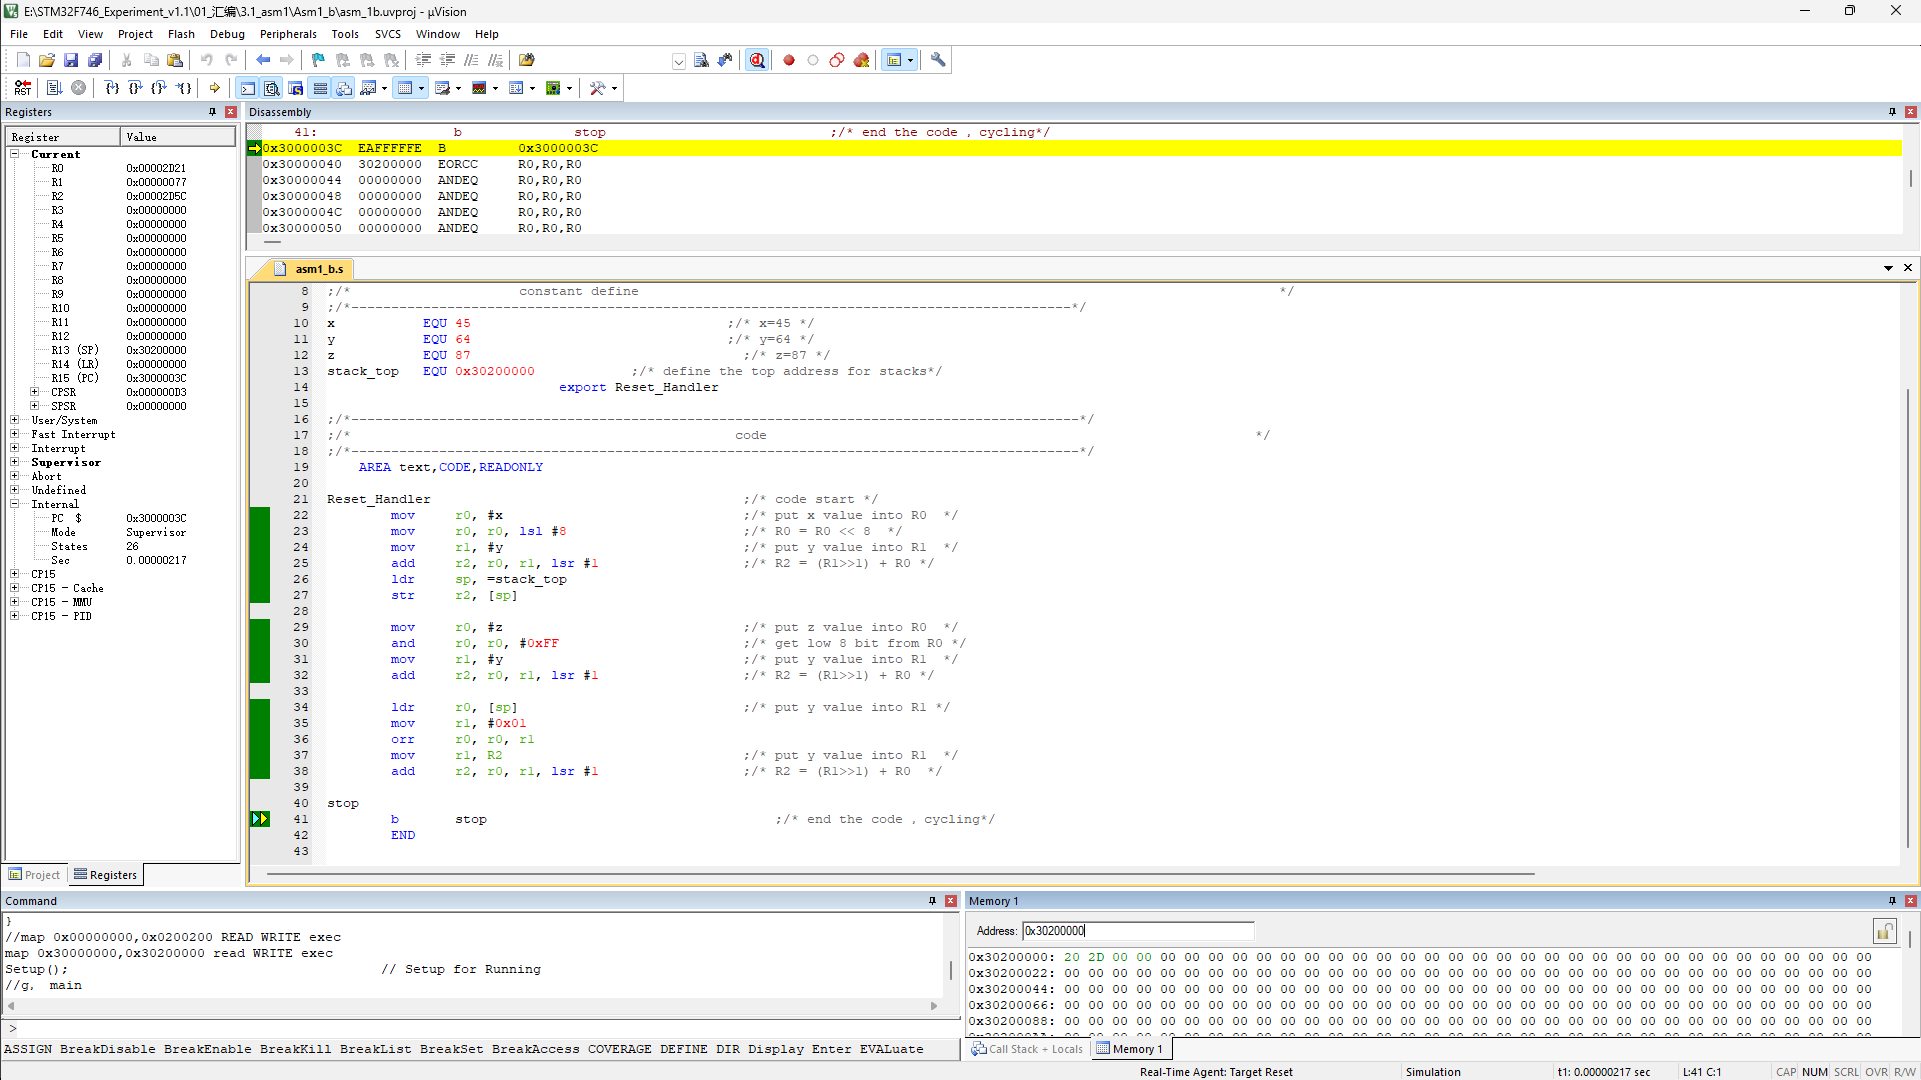Viewport: 1921px width, 1080px height.
Task: Click the Memory 1 Address input field
Action: [1137, 931]
